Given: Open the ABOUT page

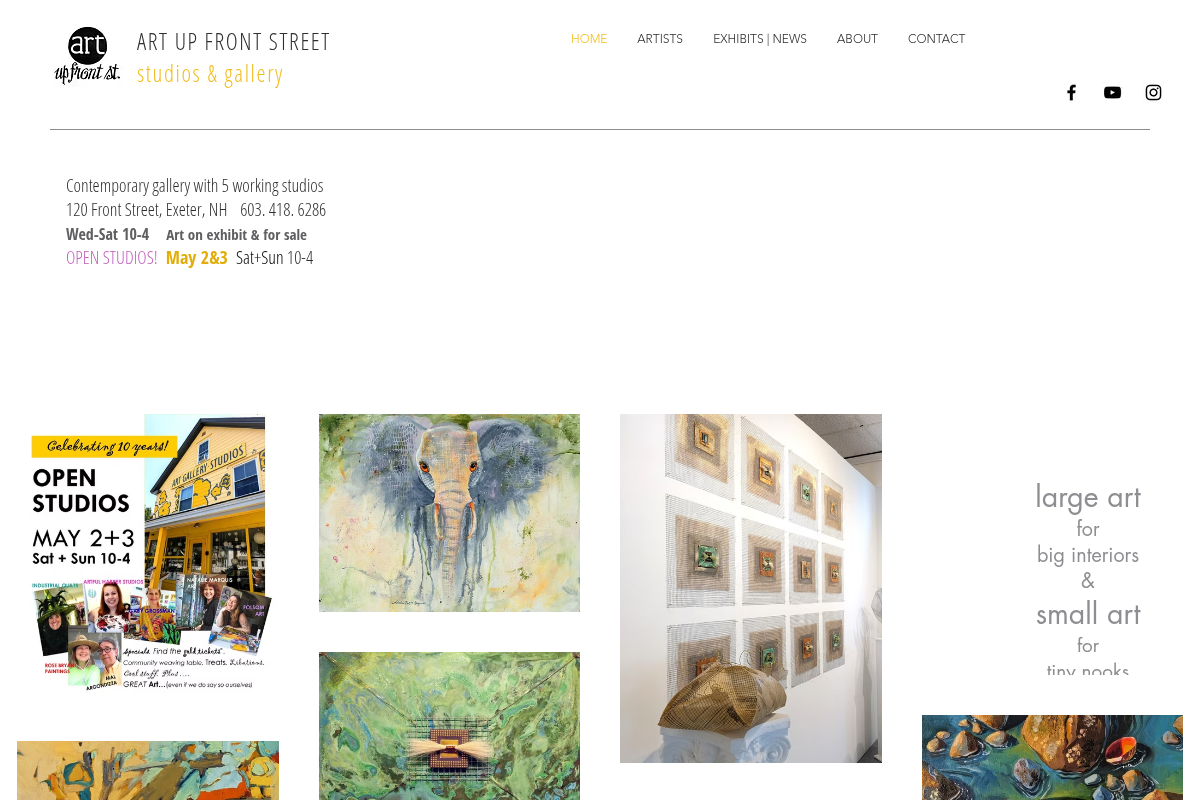Looking at the screenshot, I should [857, 39].
